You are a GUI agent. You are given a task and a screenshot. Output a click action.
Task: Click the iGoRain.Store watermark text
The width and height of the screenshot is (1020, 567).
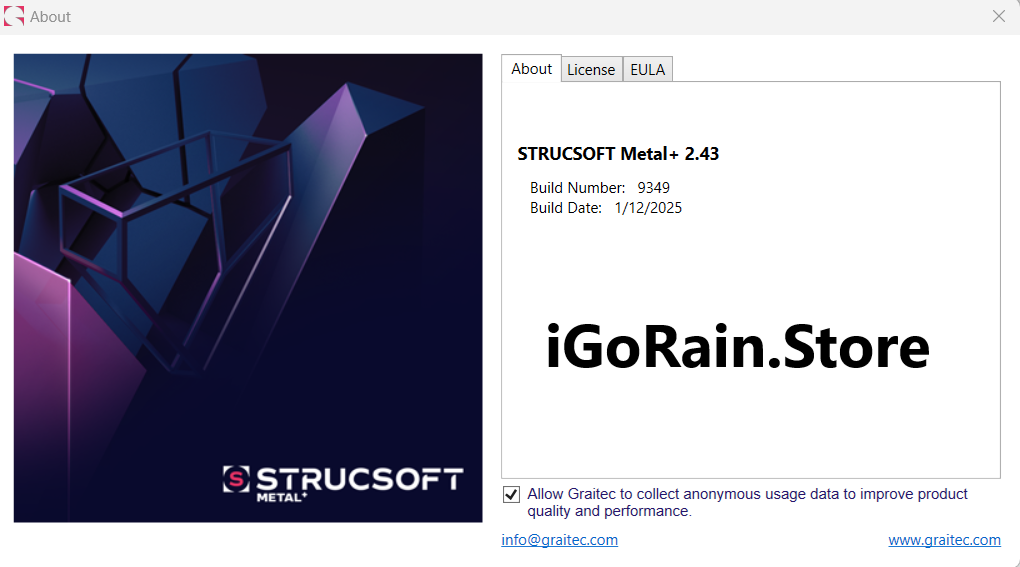737,348
